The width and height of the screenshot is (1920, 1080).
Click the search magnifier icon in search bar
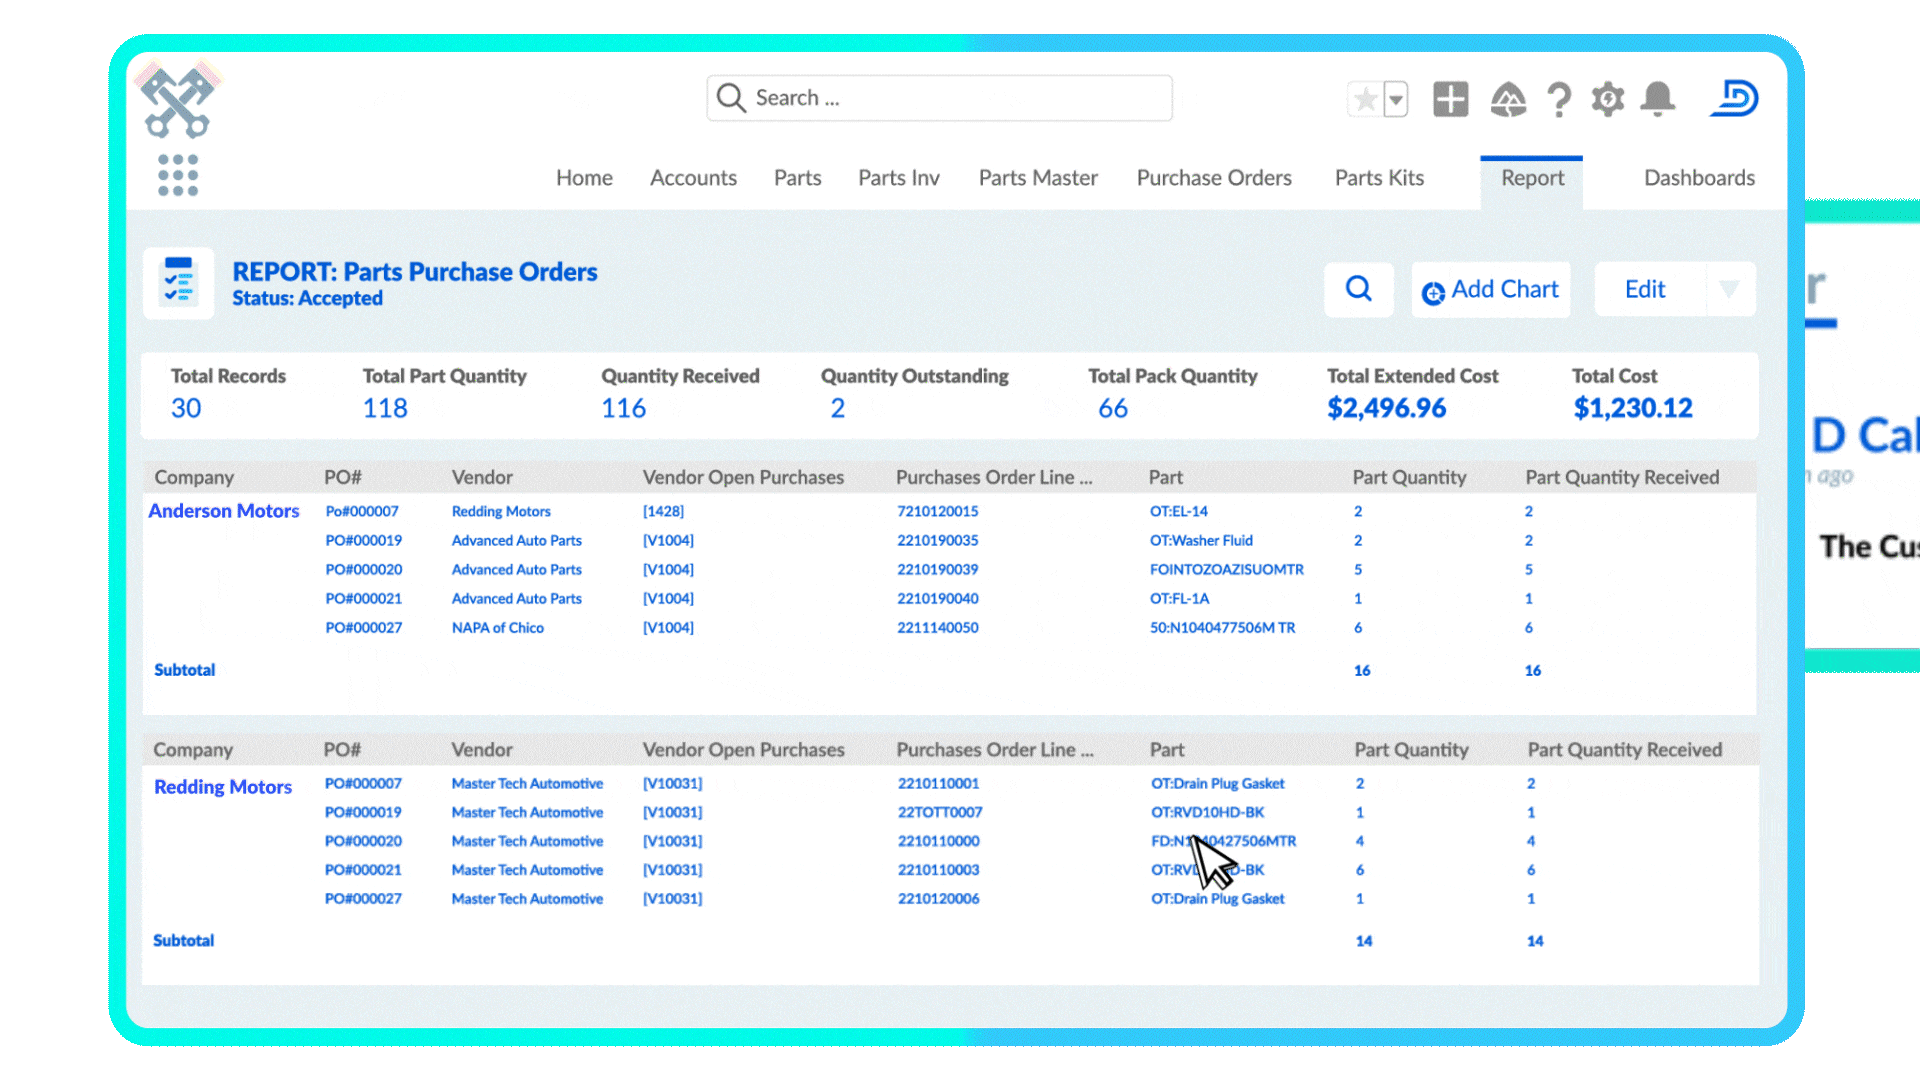pos(731,98)
